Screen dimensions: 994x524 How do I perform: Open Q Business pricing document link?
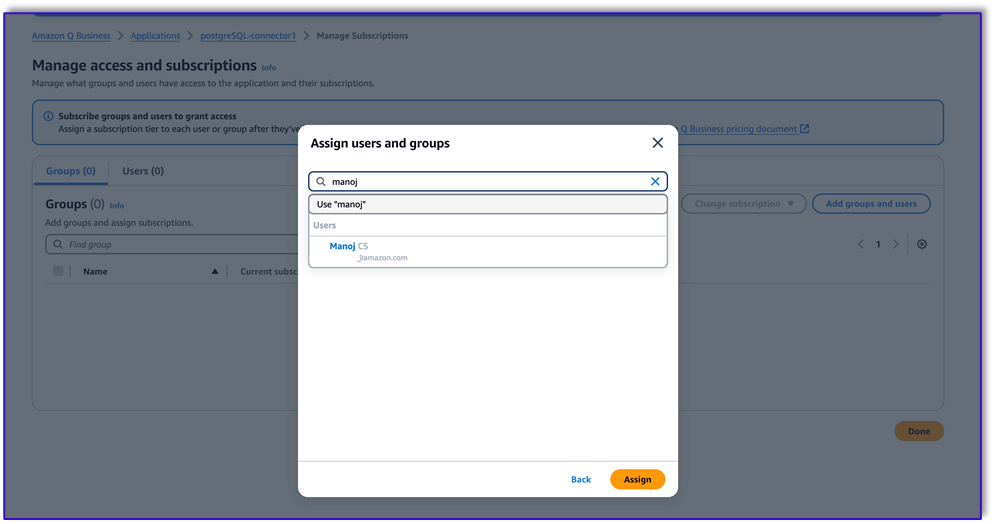[739, 129]
